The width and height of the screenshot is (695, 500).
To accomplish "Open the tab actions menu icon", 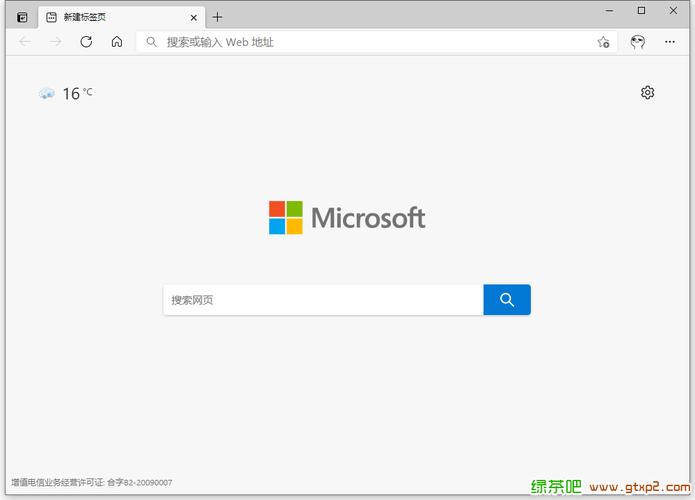I will point(22,17).
